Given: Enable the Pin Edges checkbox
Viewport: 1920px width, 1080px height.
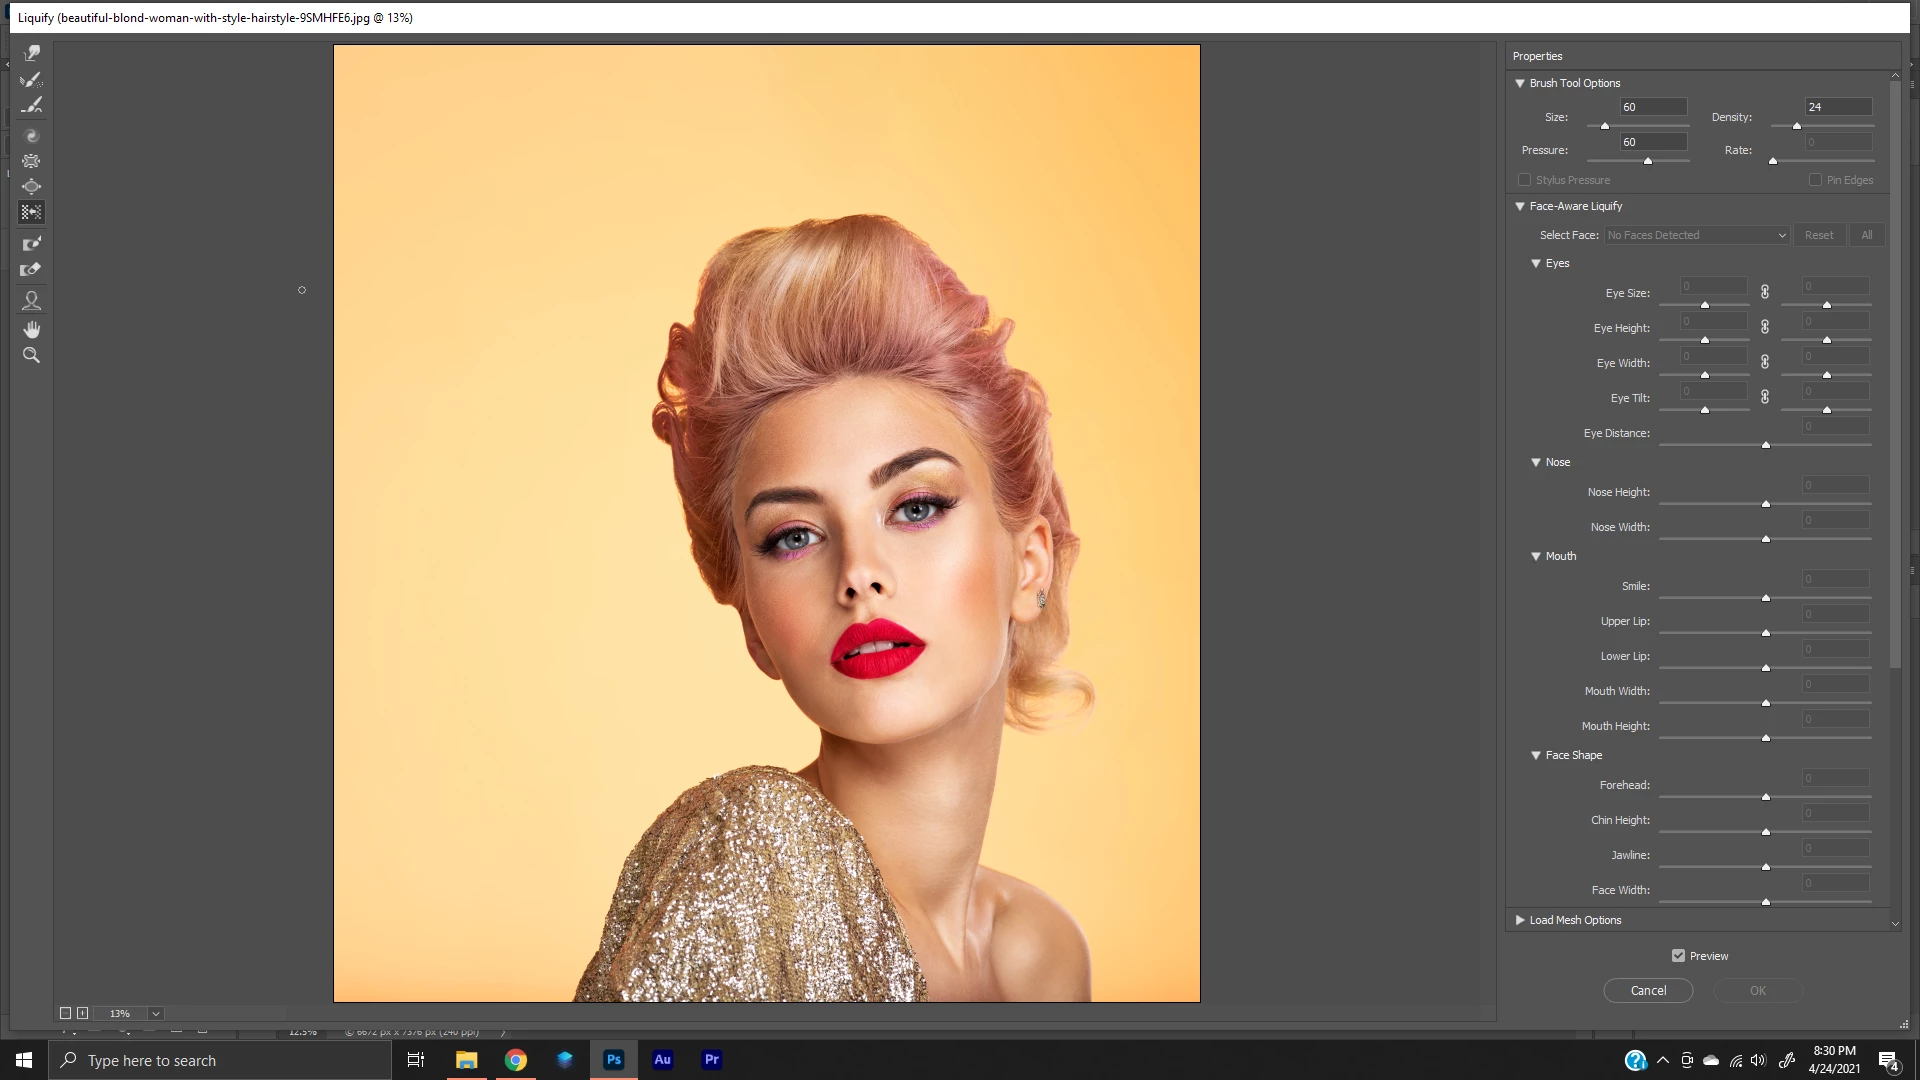Looking at the screenshot, I should [x=1815, y=180].
